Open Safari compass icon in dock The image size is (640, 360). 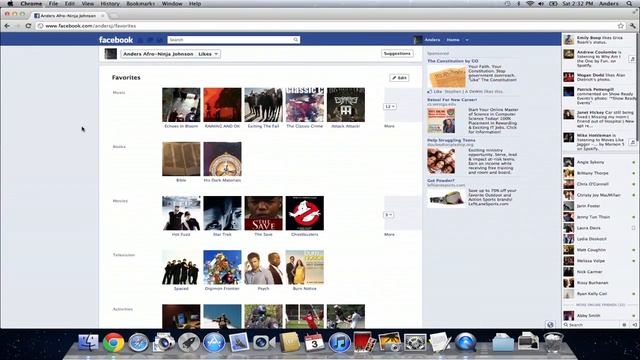[x=138, y=342]
